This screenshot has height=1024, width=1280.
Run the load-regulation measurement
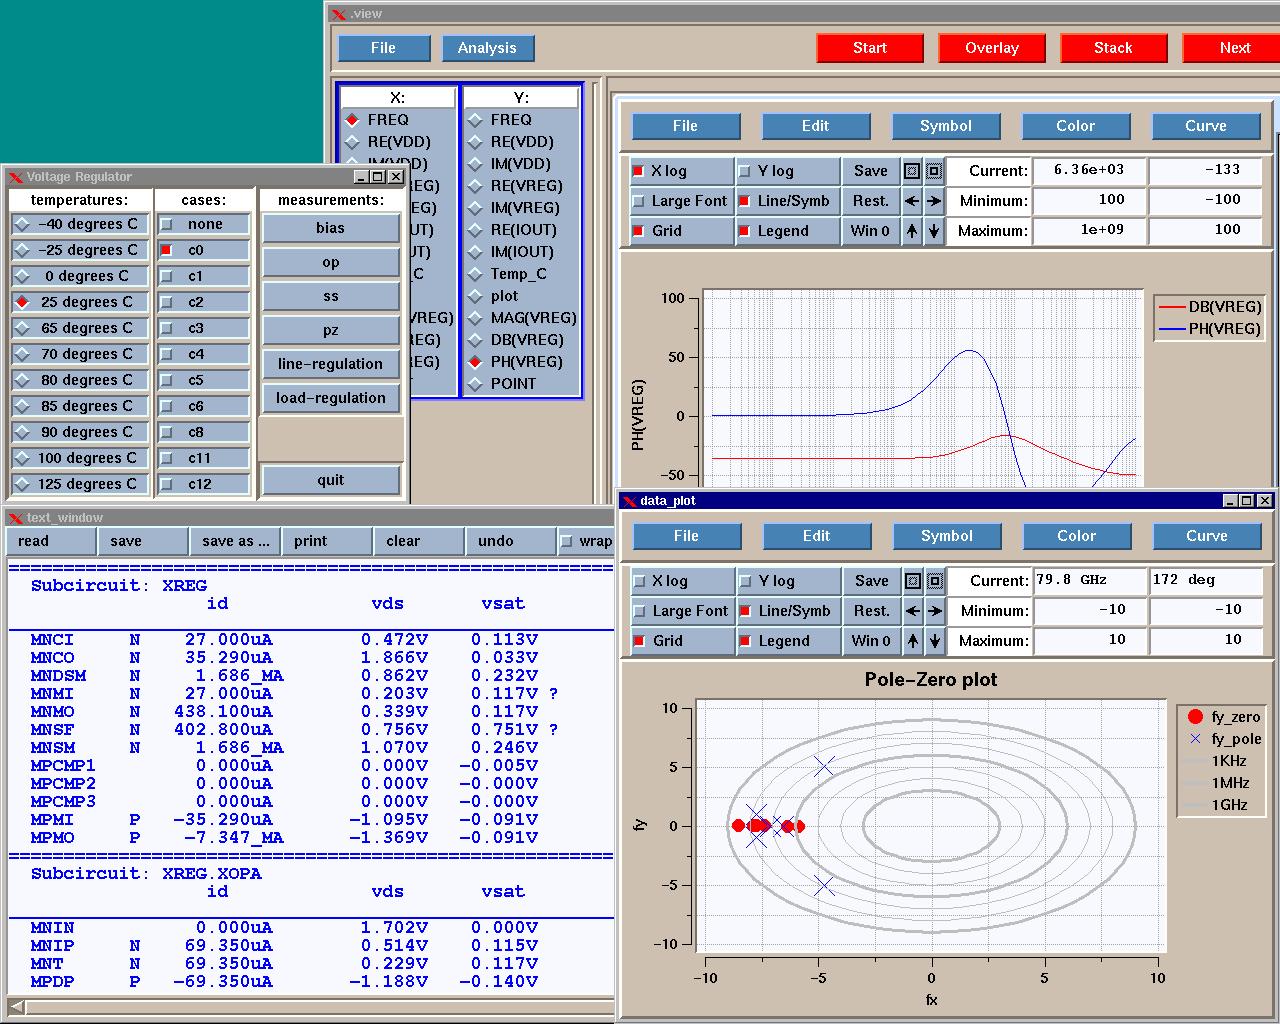tap(330, 398)
